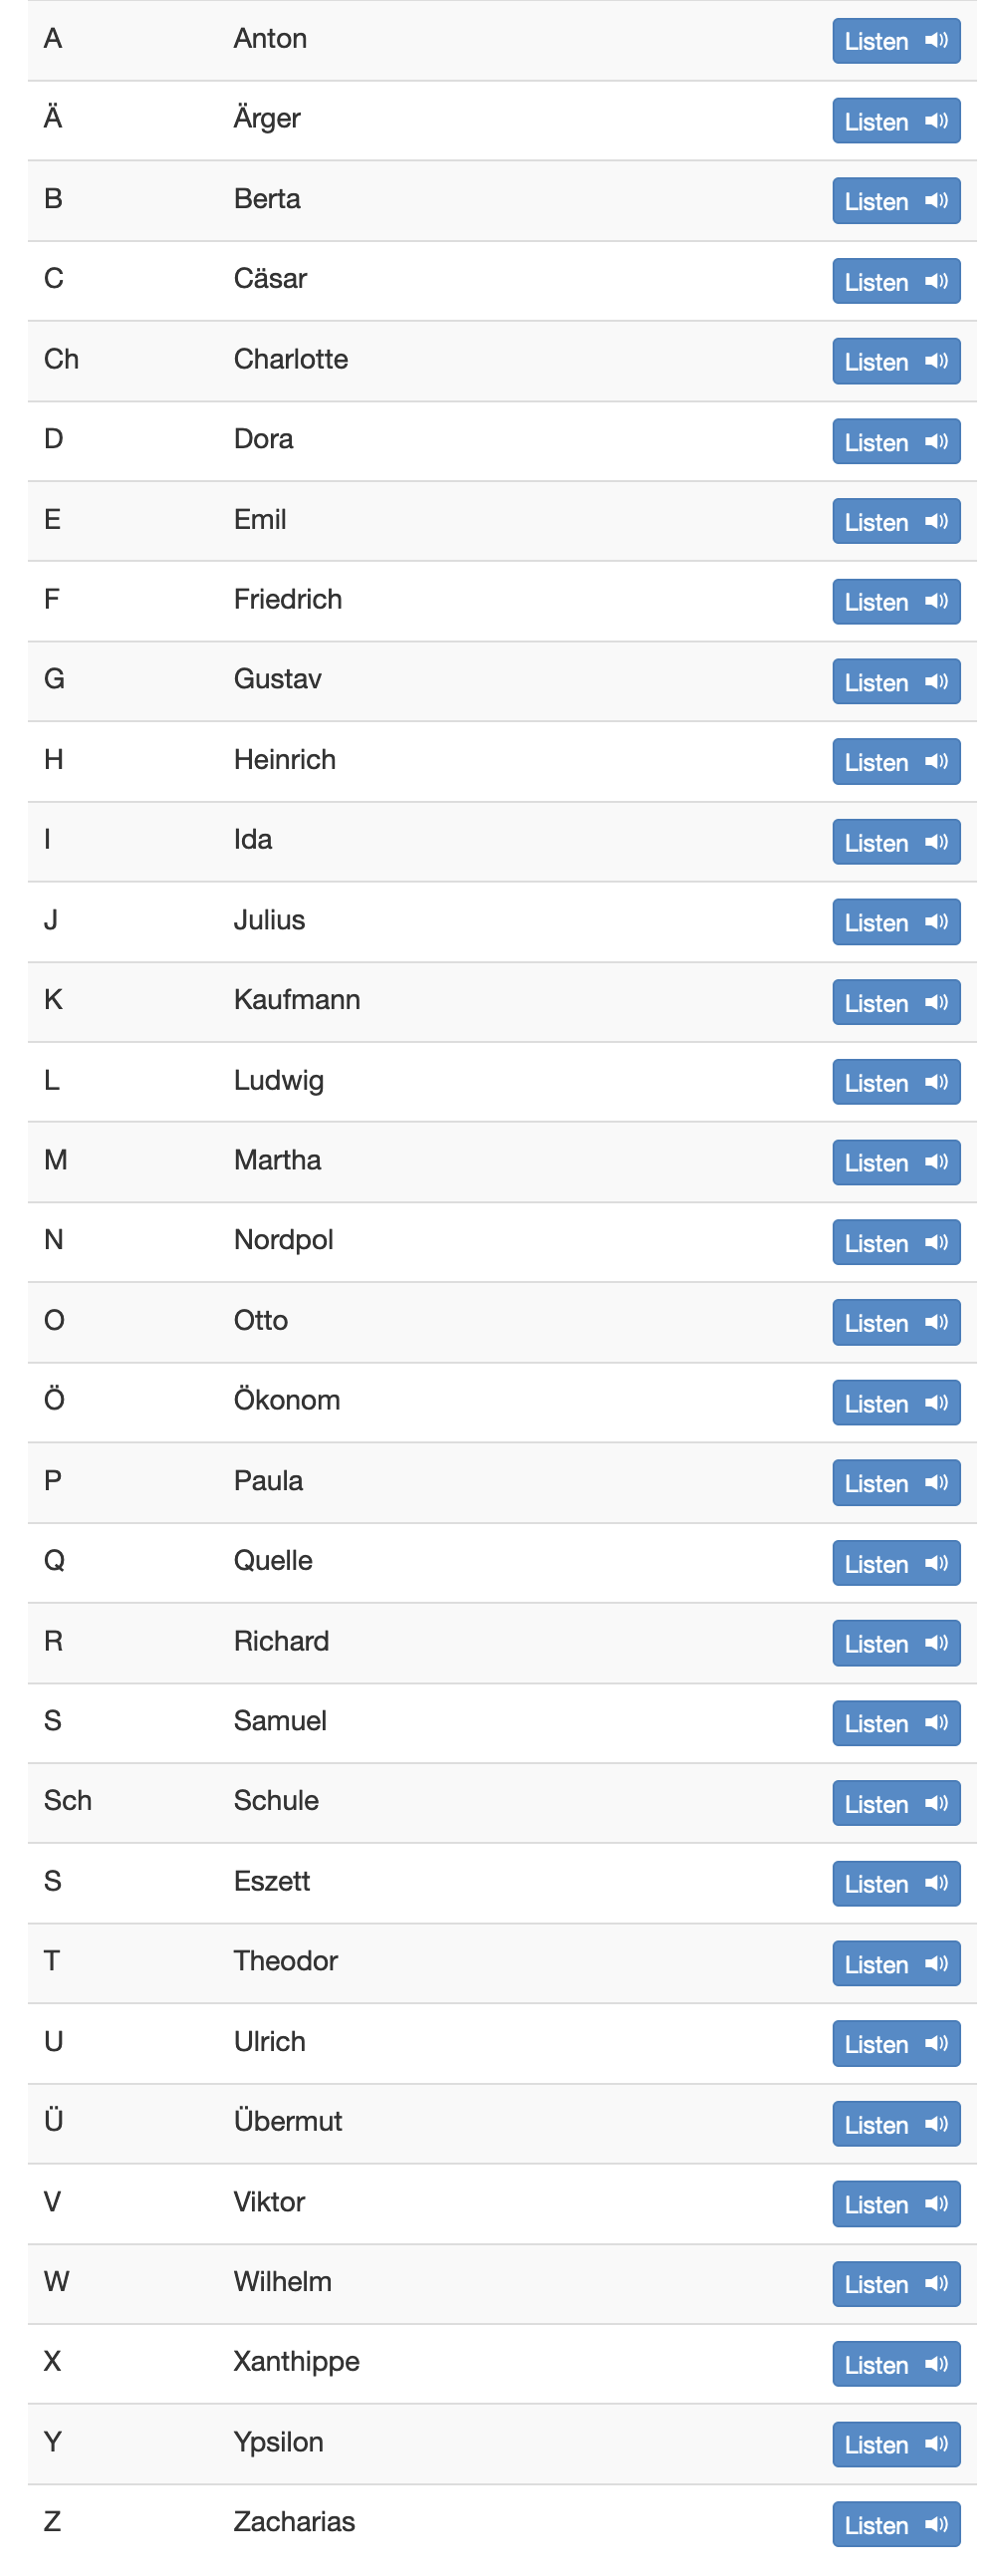Click the speaker icon for Eszett
This screenshot has height=2576, width=992.
(935, 1883)
